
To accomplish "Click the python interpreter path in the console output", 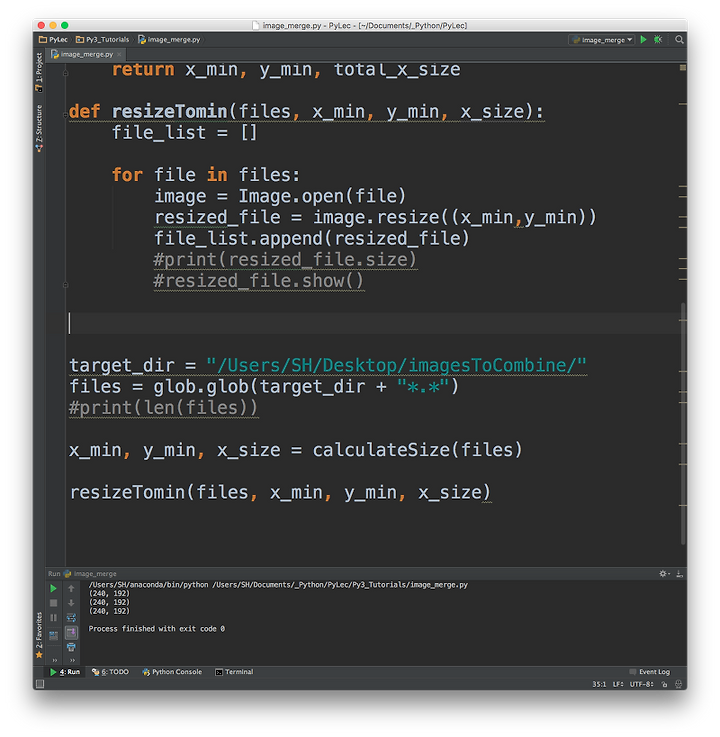I will tap(149, 585).
